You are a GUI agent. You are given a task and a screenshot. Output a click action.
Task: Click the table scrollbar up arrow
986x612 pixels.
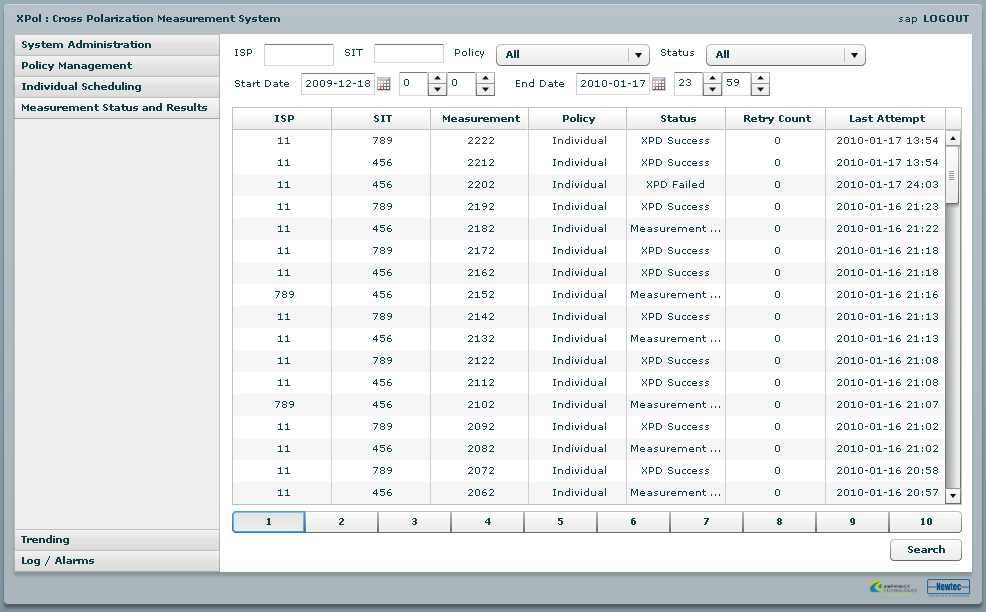pos(952,140)
